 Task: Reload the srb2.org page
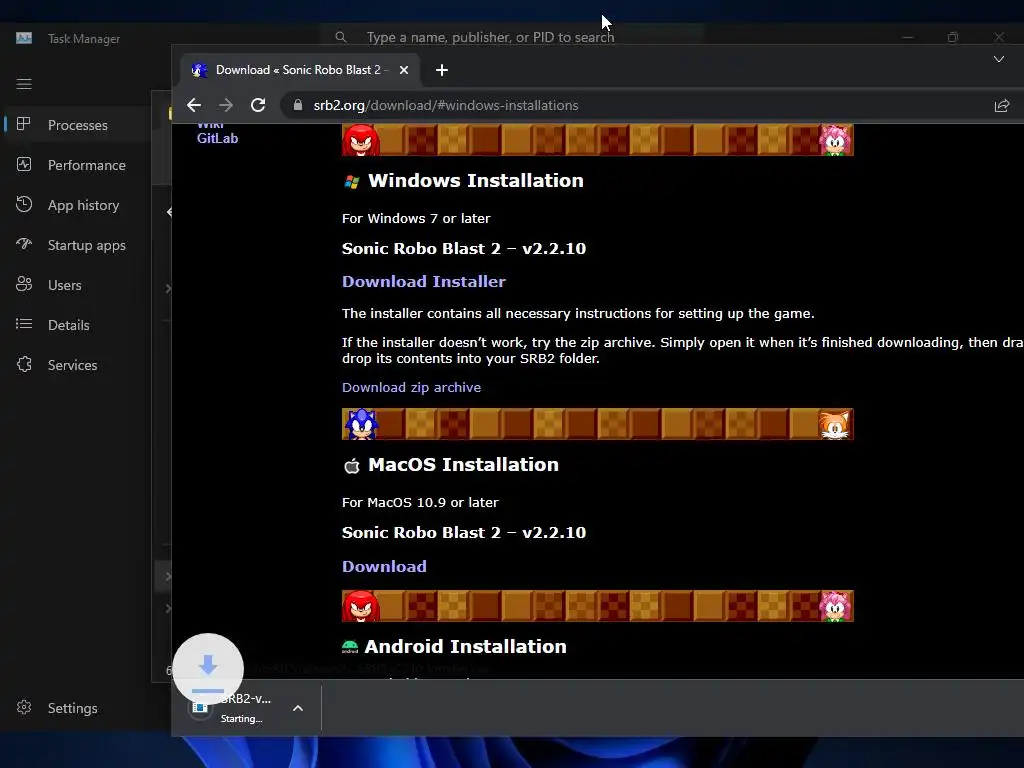(x=258, y=105)
